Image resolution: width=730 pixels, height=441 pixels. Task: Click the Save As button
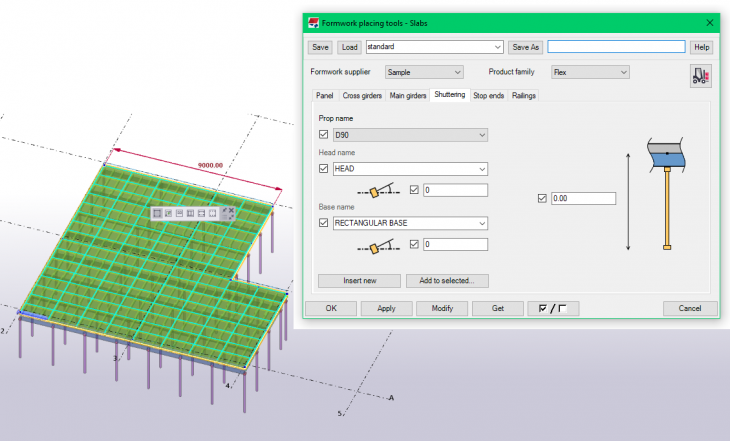click(526, 47)
